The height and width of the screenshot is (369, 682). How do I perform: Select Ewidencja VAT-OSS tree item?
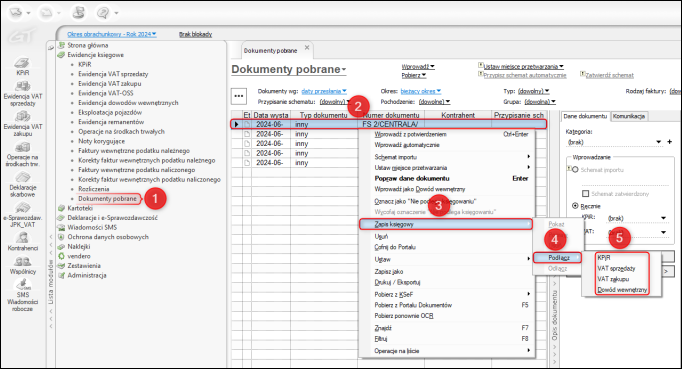(106, 93)
